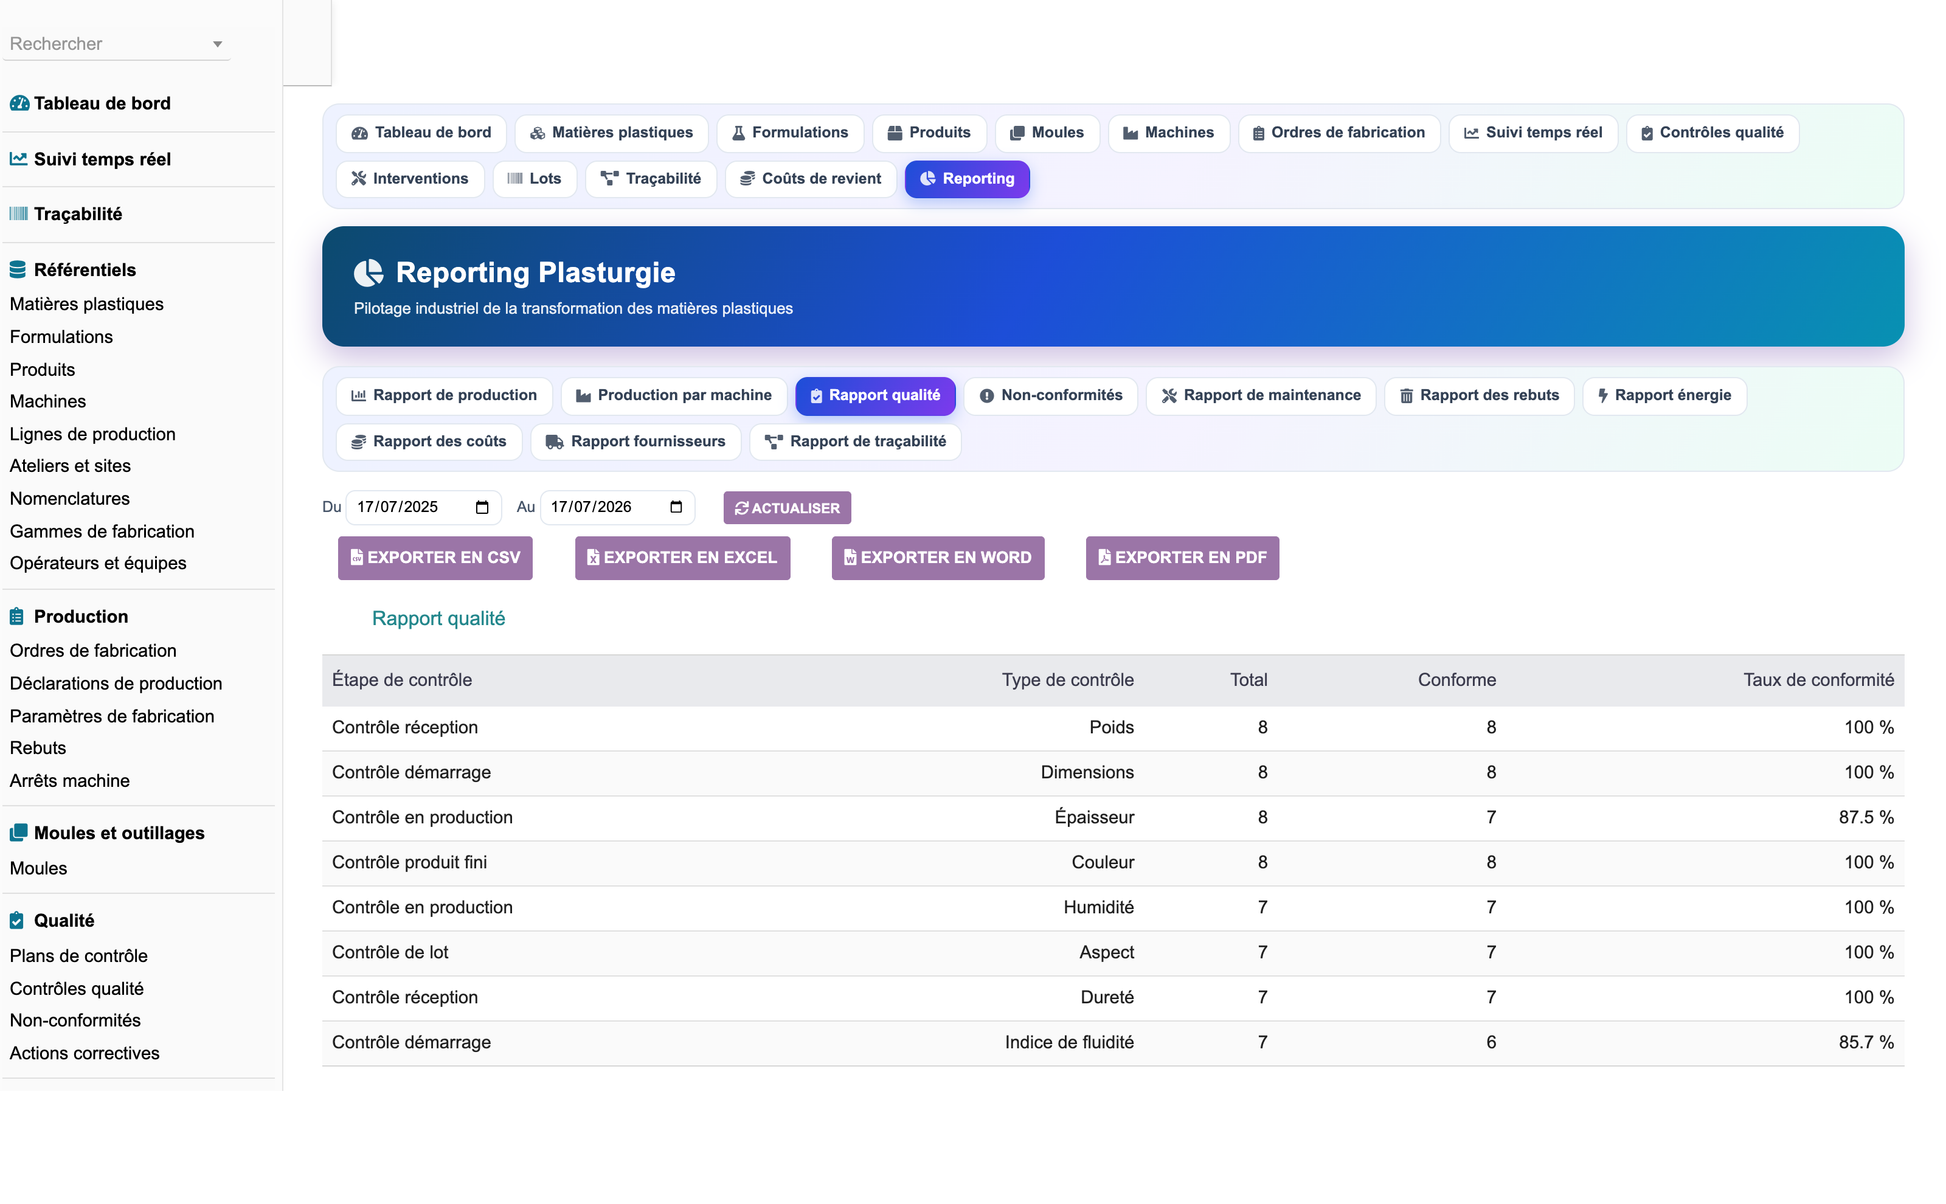Image resolution: width=1946 pixels, height=1204 pixels.
Task: Click the barcode icon on Lots tab
Action: pos(515,179)
